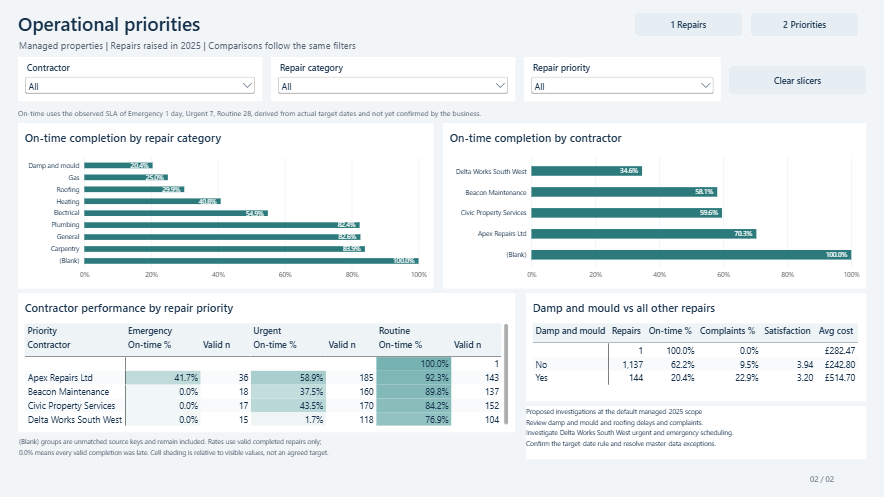Click the 89.8% Routine cell
The width and height of the screenshot is (884, 497).
pos(414,392)
